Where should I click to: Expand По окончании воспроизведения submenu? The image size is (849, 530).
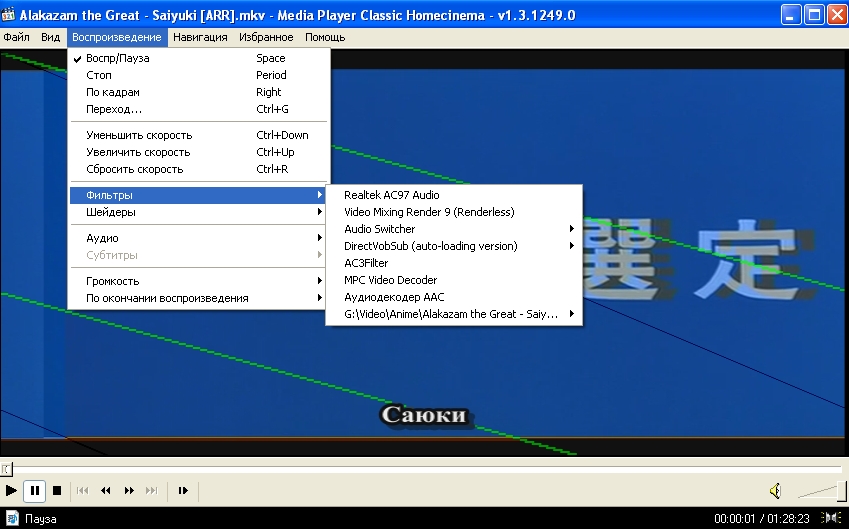(198, 298)
